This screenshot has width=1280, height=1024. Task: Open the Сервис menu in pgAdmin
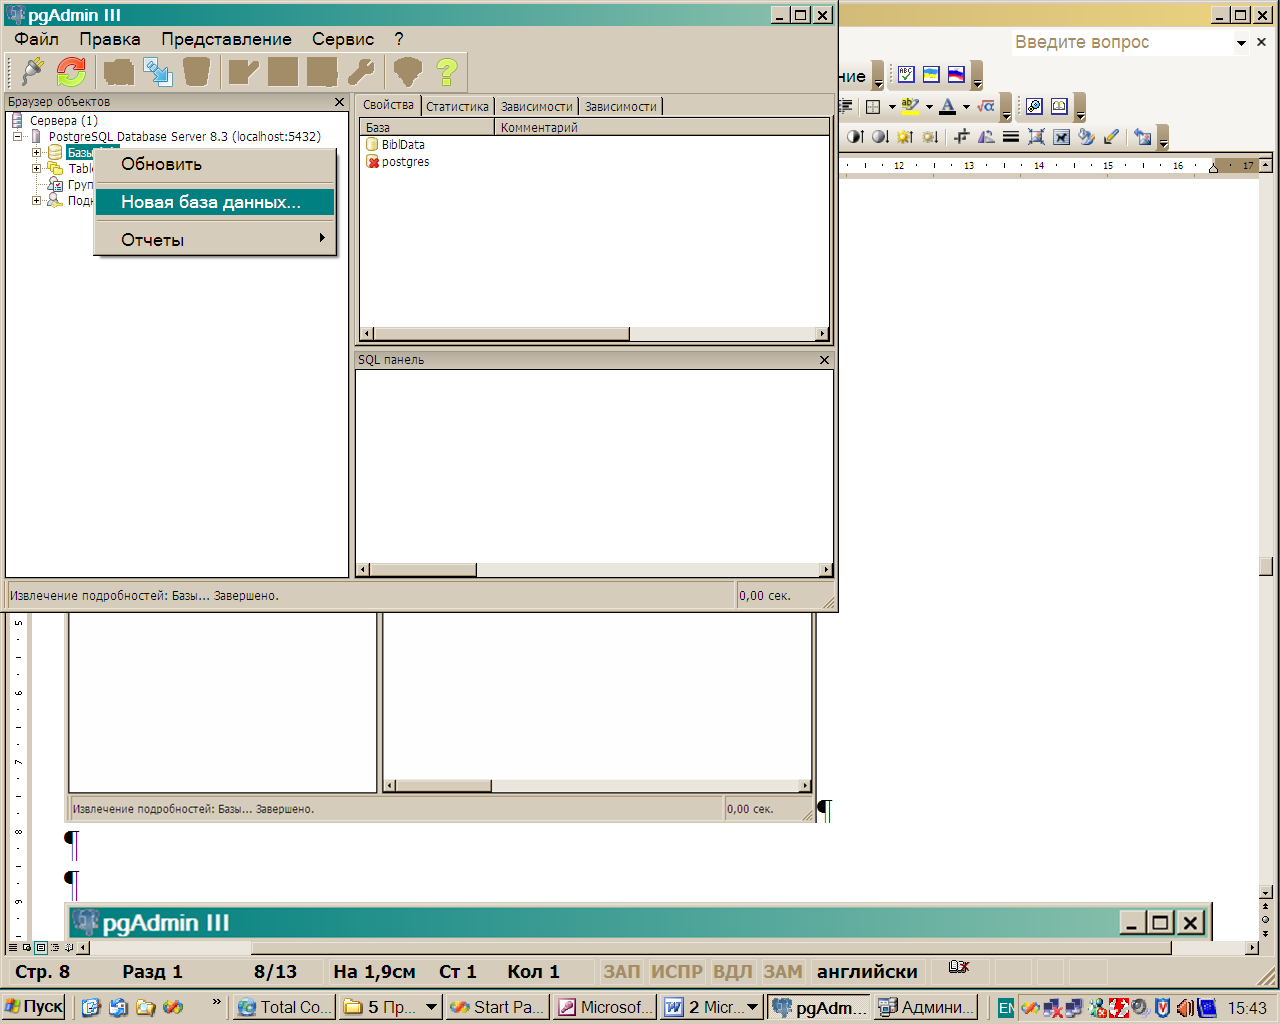(x=343, y=39)
